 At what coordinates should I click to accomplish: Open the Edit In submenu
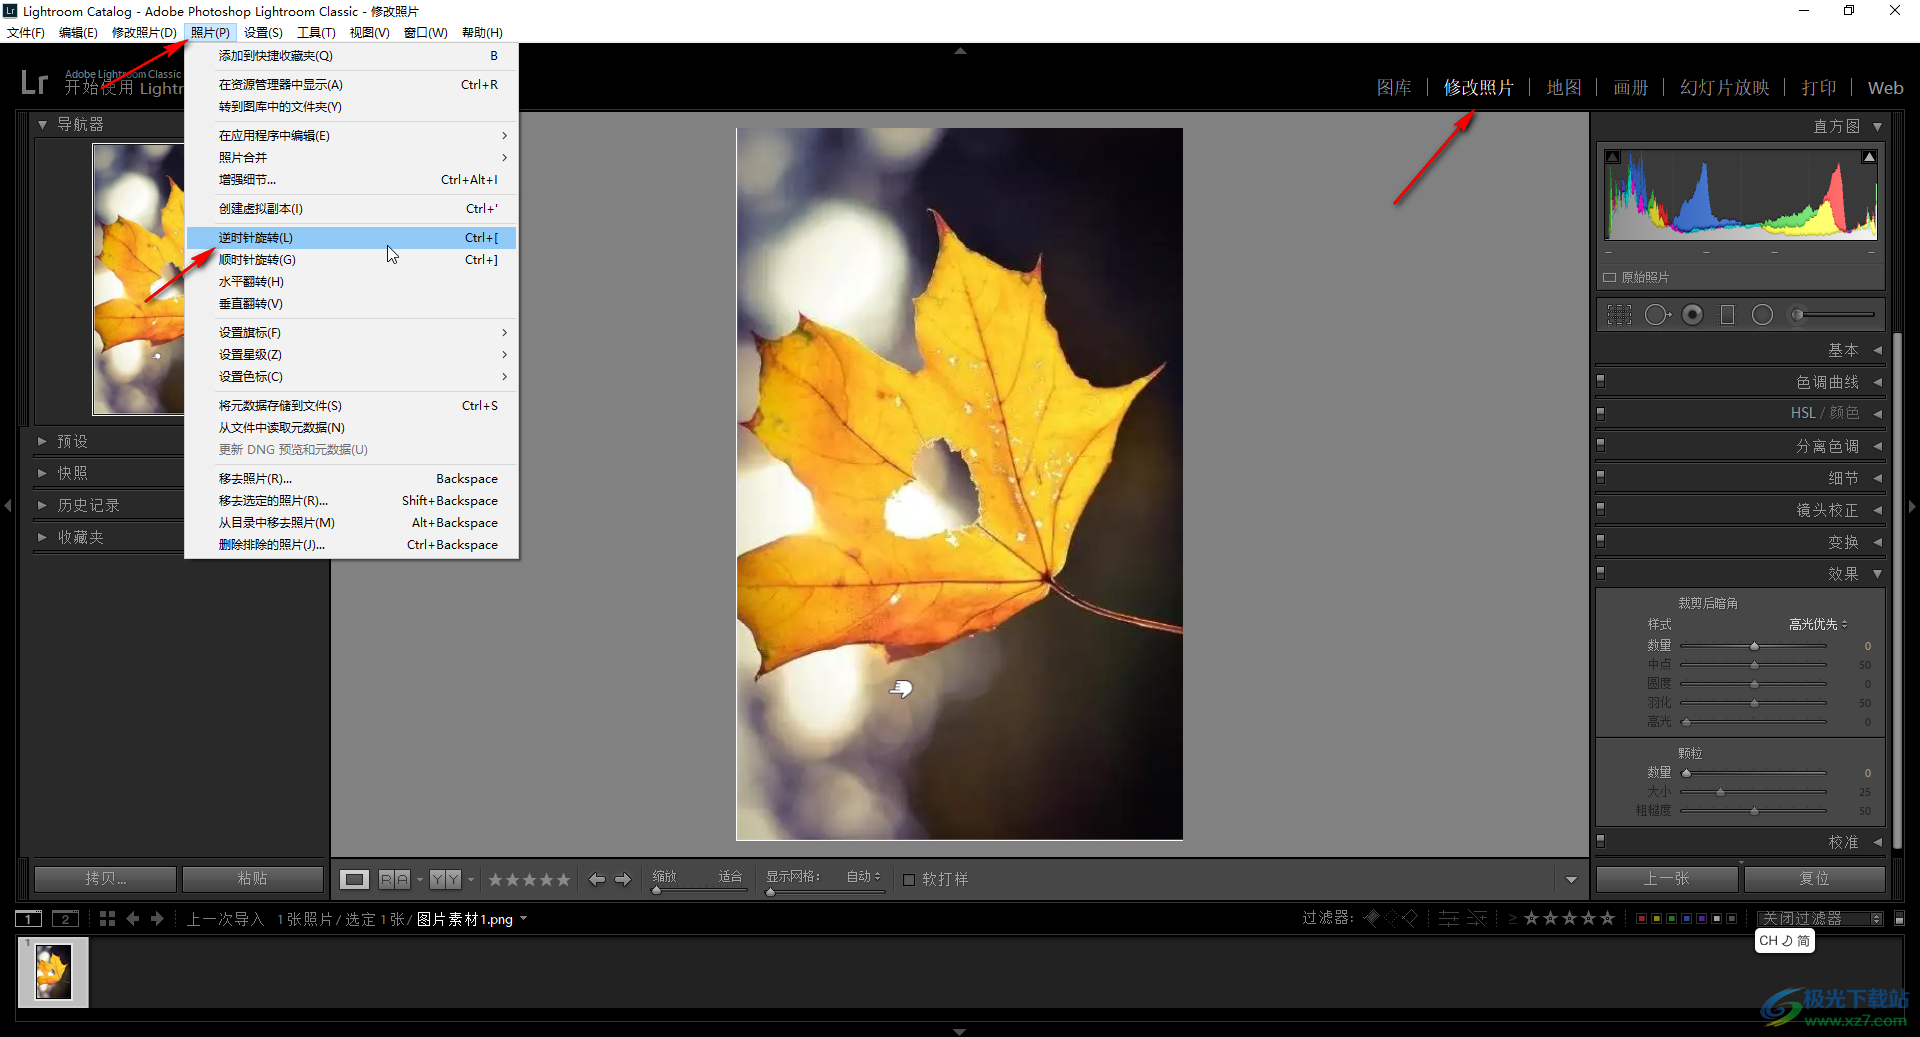tap(351, 136)
